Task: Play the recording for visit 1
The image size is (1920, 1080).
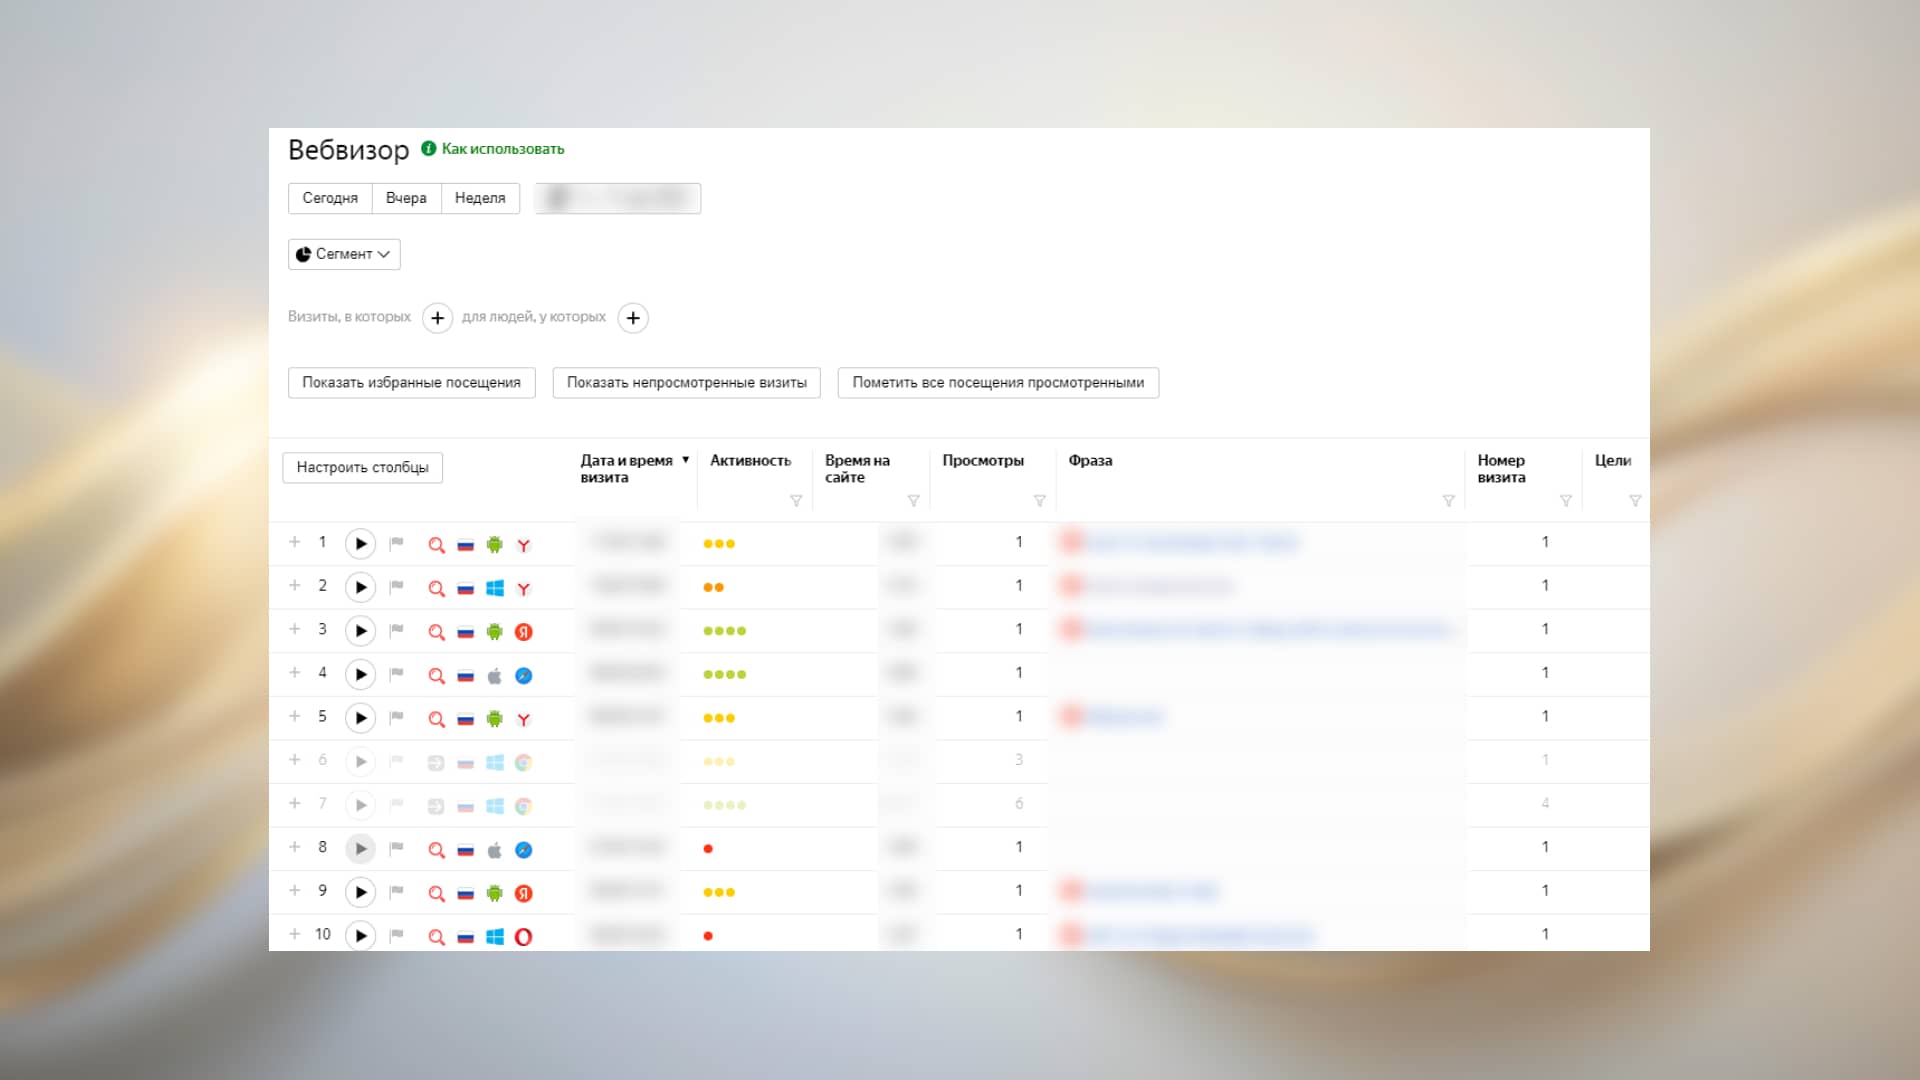Action: coord(360,544)
